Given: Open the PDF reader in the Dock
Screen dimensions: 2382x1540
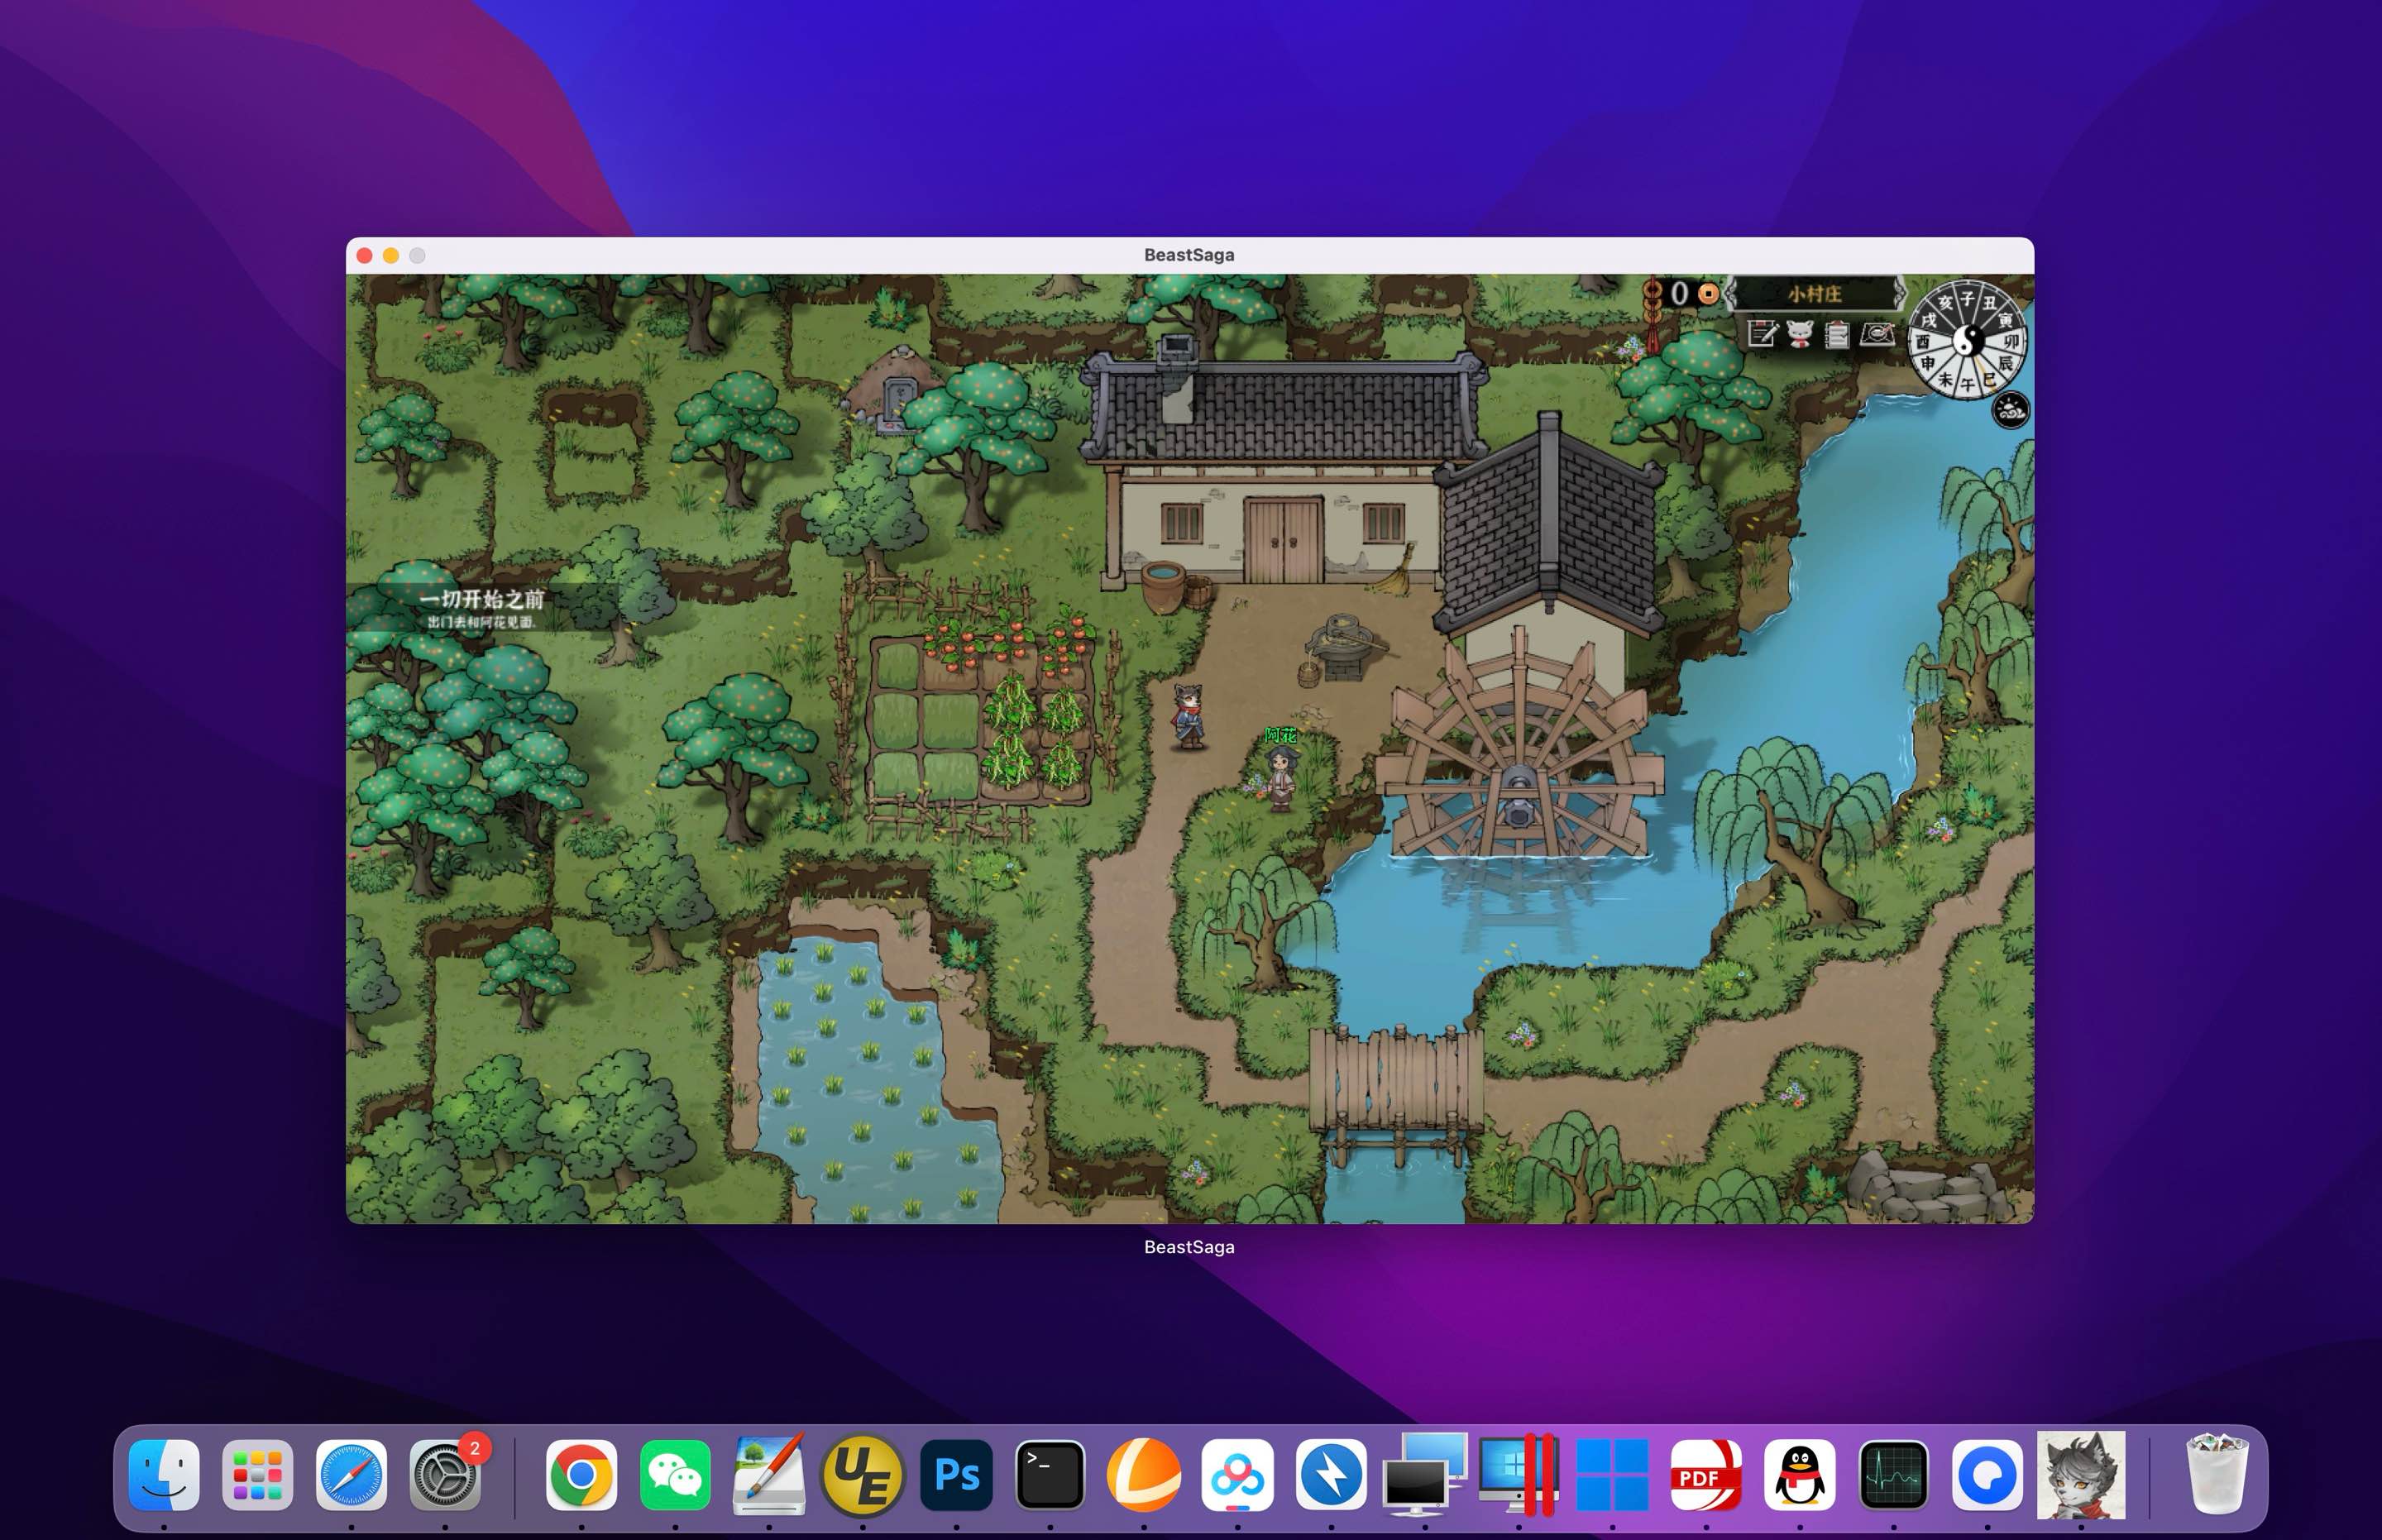Looking at the screenshot, I should tap(1706, 1475).
